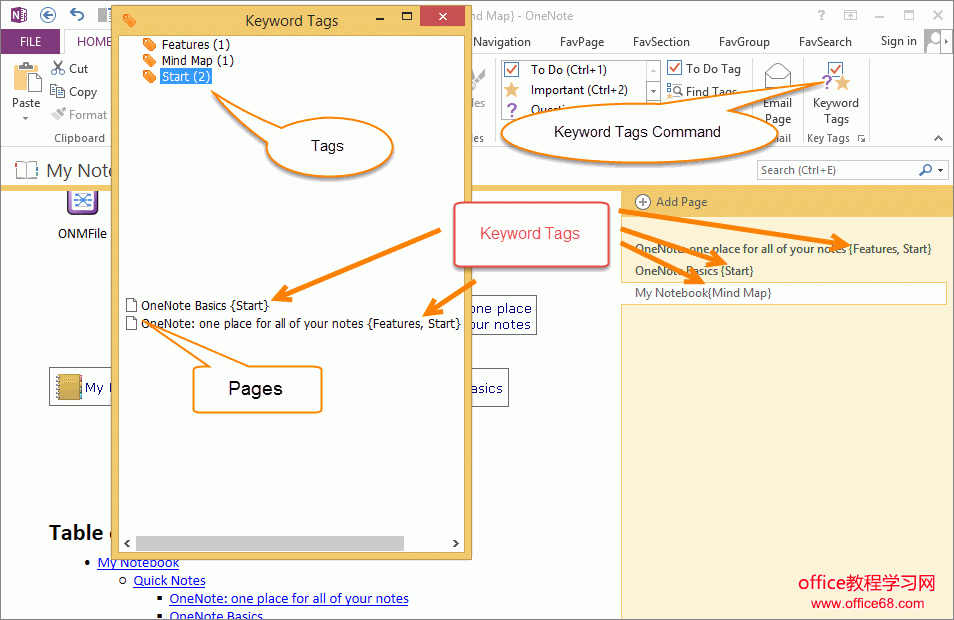Select page '{Features, Start}' in page list

(x=783, y=249)
